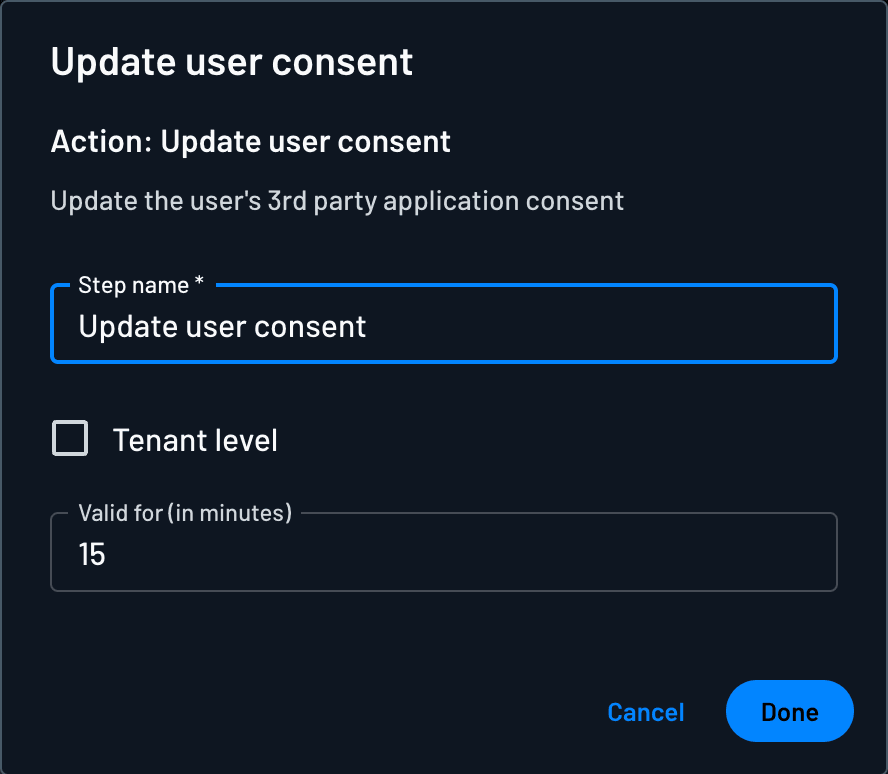Select the text Update user consent in the field
Screen dimensions: 888x774
click(223, 325)
